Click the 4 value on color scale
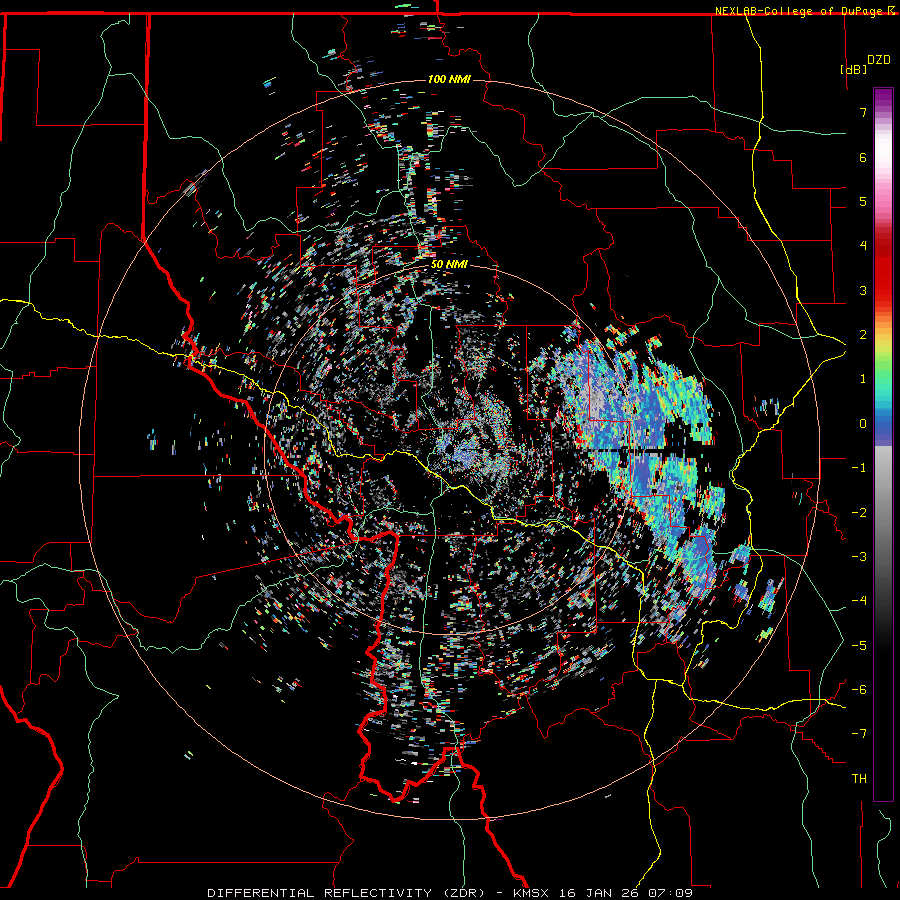This screenshot has width=900, height=900. pyautogui.click(x=863, y=246)
